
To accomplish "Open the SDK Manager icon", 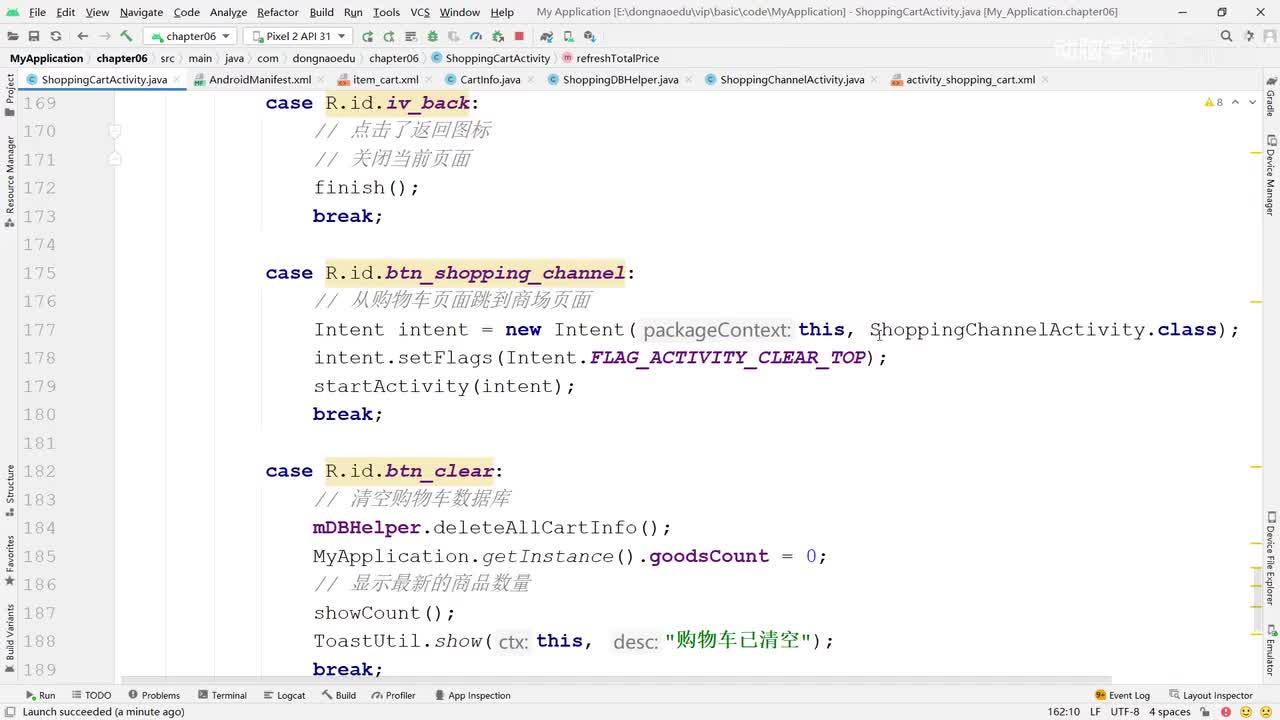I will click(590, 36).
